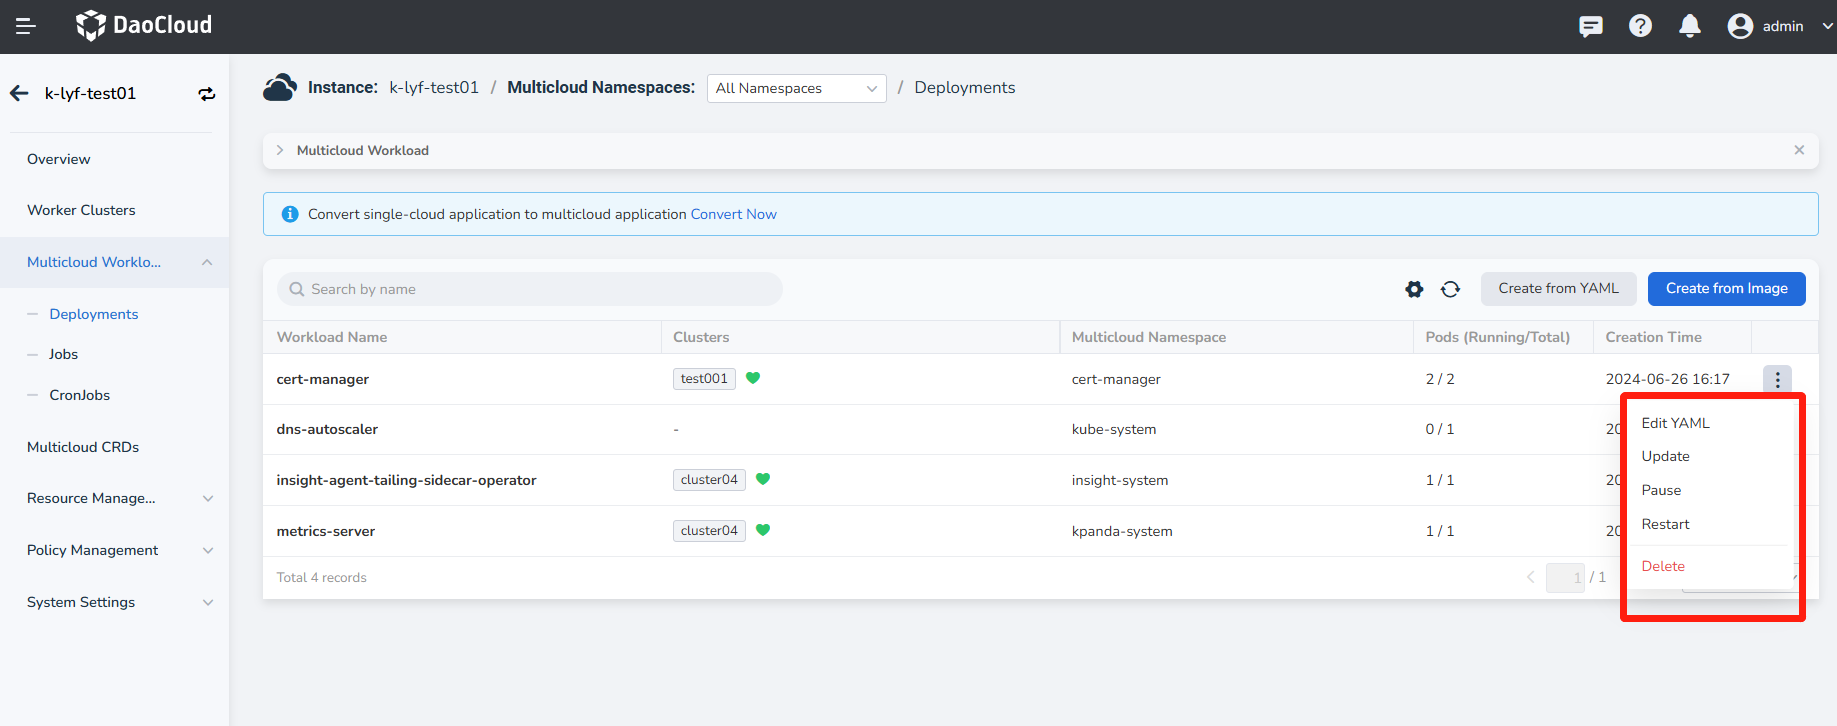Image resolution: width=1837 pixels, height=726 pixels.
Task: Open the All Namespaces dropdown
Action: [796, 88]
